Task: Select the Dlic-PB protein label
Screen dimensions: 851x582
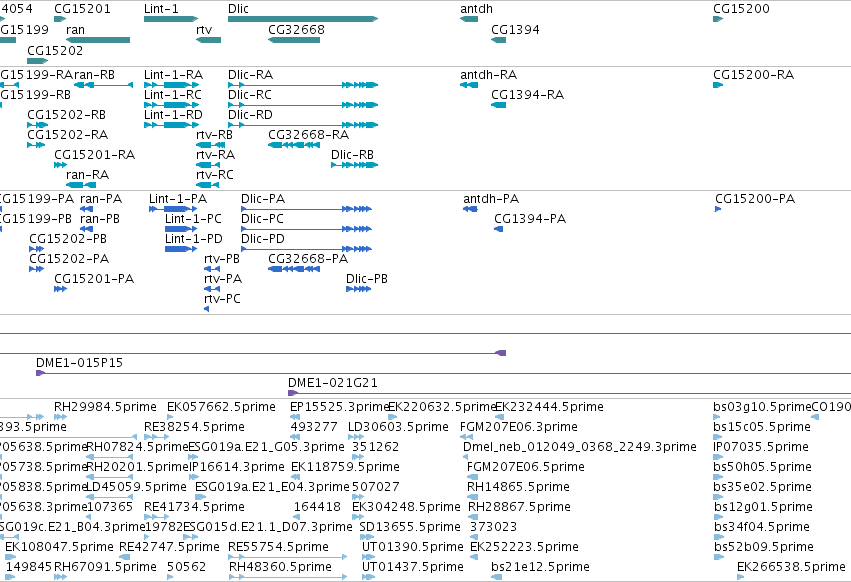Action: [x=367, y=280]
